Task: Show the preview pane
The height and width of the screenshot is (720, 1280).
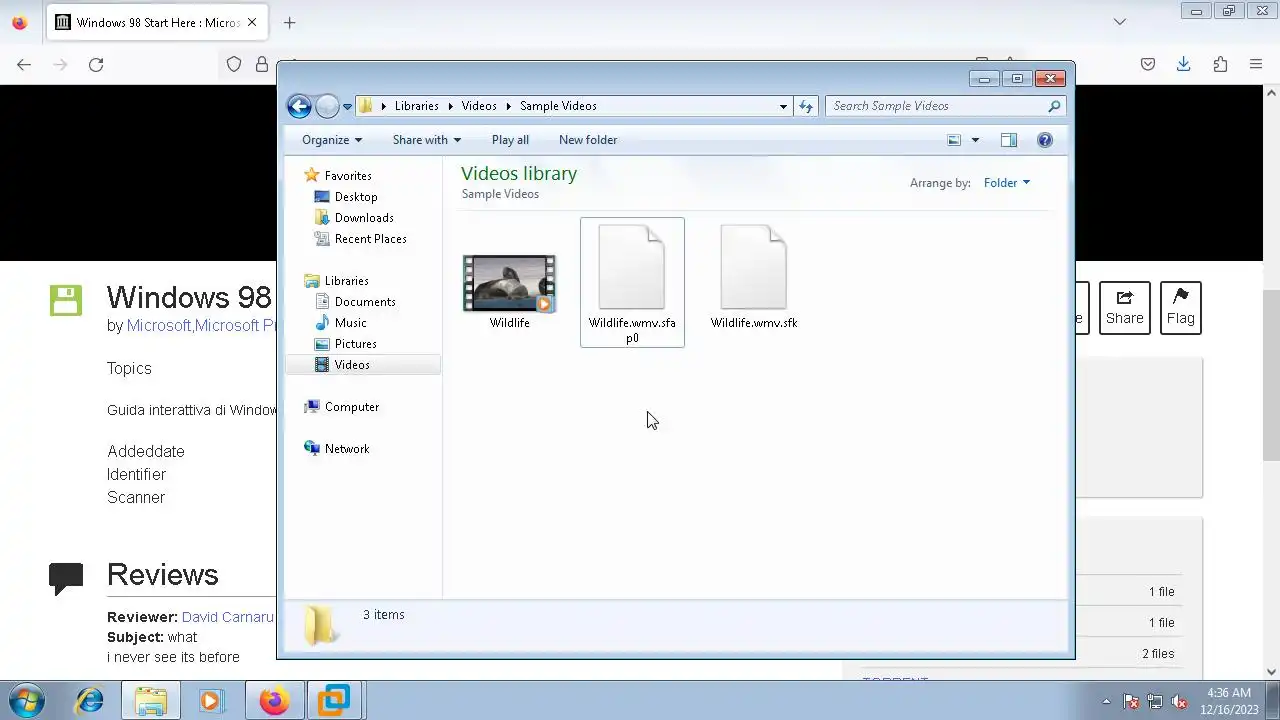Action: [x=1009, y=140]
